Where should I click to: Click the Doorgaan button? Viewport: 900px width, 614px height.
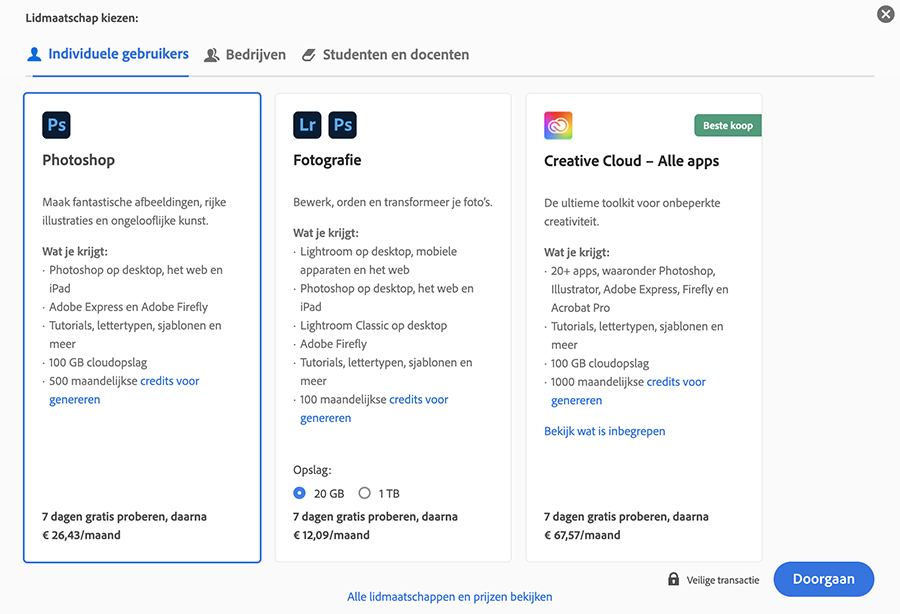tap(824, 579)
